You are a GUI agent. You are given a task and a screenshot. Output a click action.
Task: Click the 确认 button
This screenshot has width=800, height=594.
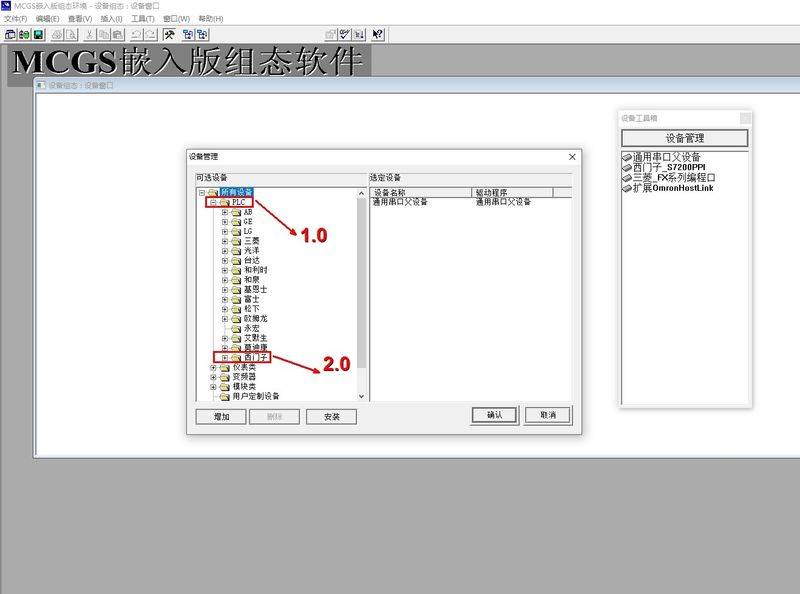click(x=494, y=415)
